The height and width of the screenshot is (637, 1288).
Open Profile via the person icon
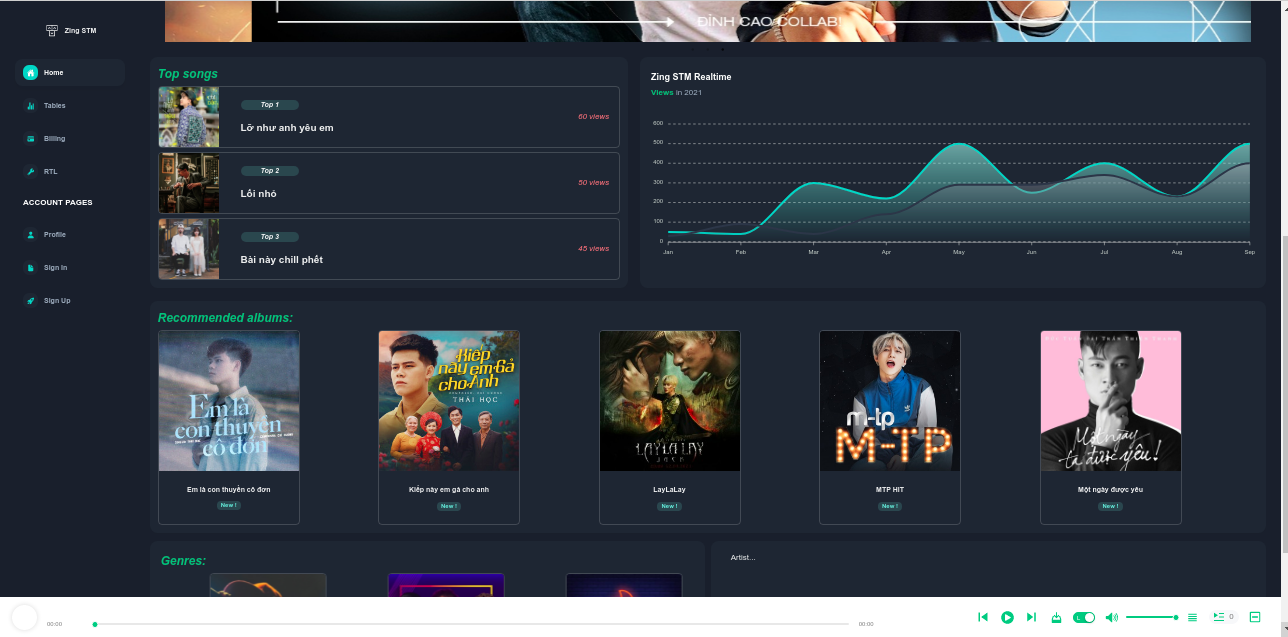click(31, 234)
